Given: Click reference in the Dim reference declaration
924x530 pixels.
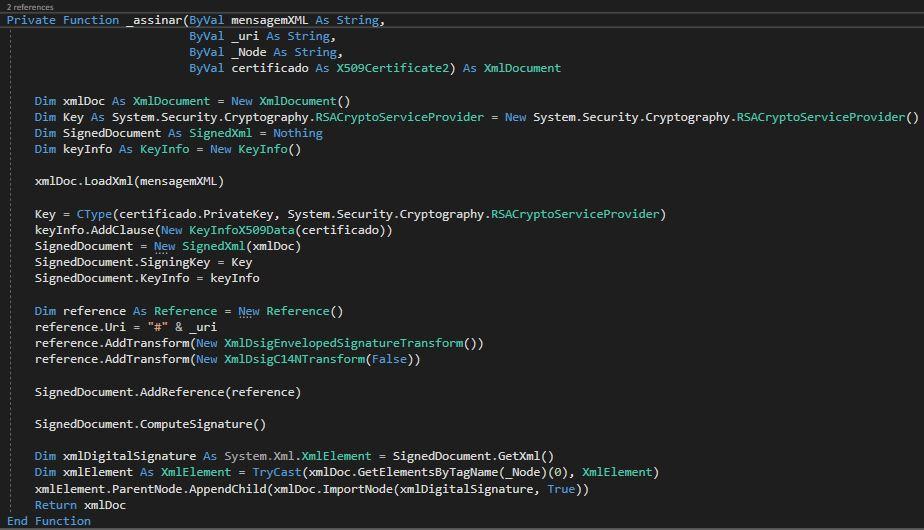Looking at the screenshot, I should pyautogui.click(x=94, y=311).
